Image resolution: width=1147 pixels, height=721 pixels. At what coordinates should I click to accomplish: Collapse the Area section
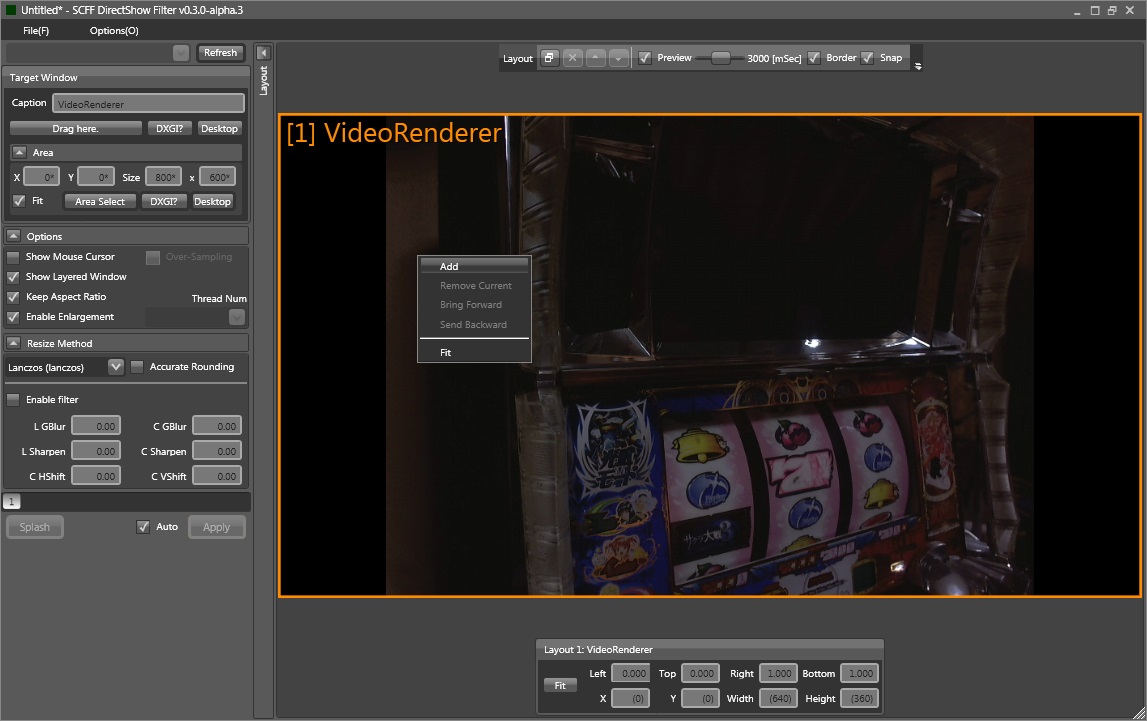coord(20,152)
